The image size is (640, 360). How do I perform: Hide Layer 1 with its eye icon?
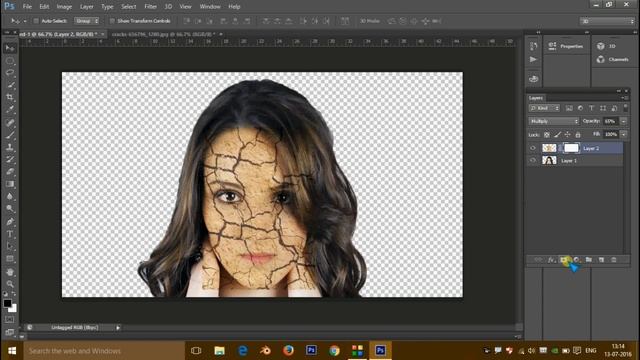click(x=533, y=160)
